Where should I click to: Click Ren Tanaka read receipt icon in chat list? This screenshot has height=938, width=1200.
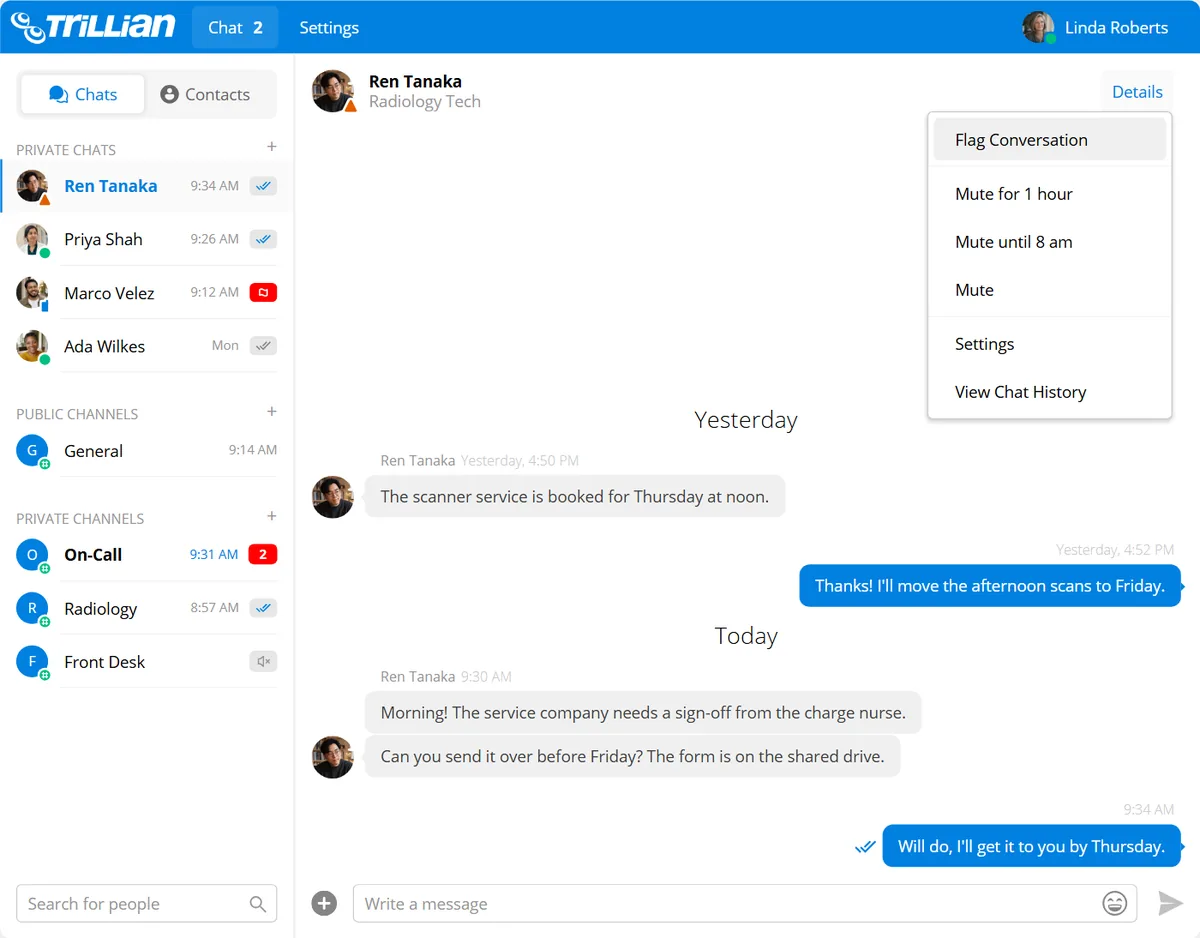point(263,186)
